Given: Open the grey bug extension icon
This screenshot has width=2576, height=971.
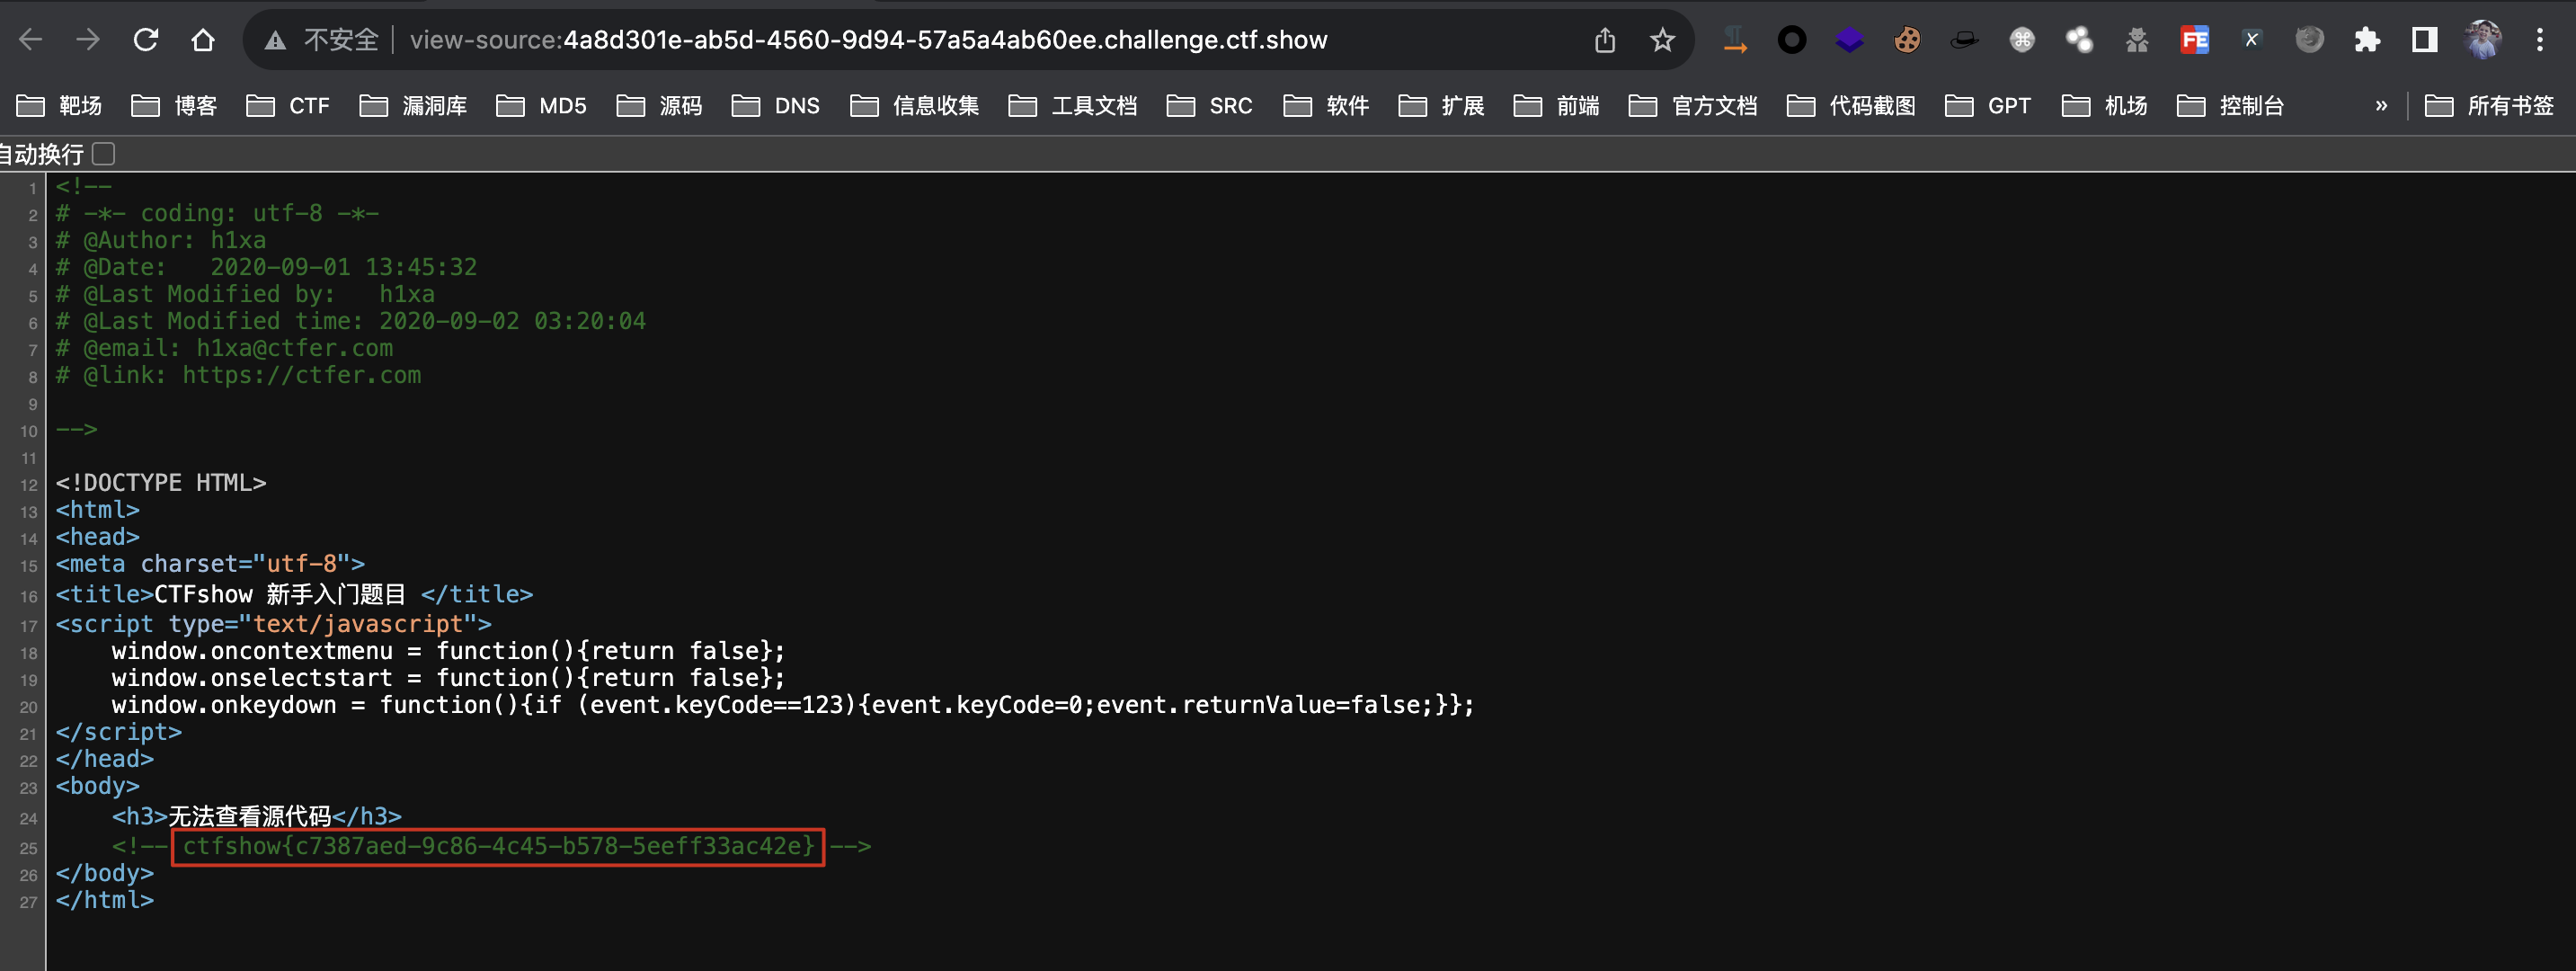Looking at the screenshot, I should click(2137, 40).
